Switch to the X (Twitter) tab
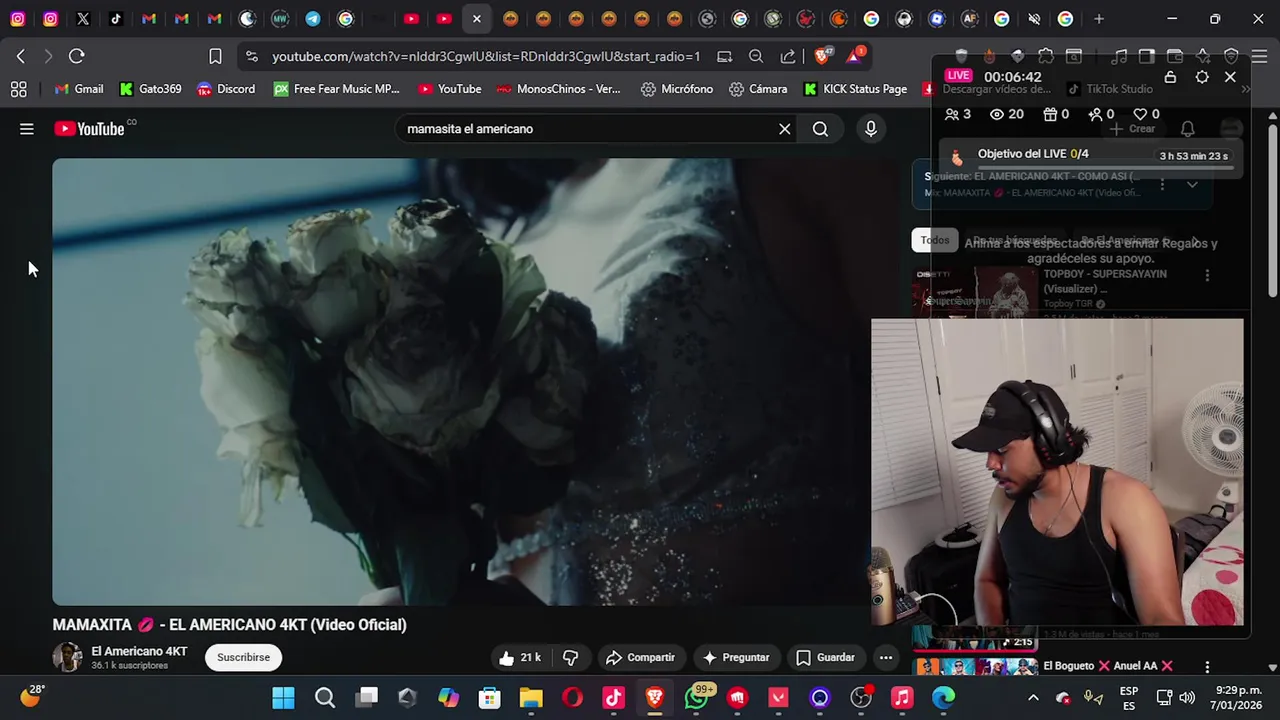The height and width of the screenshot is (720, 1280). [x=83, y=18]
